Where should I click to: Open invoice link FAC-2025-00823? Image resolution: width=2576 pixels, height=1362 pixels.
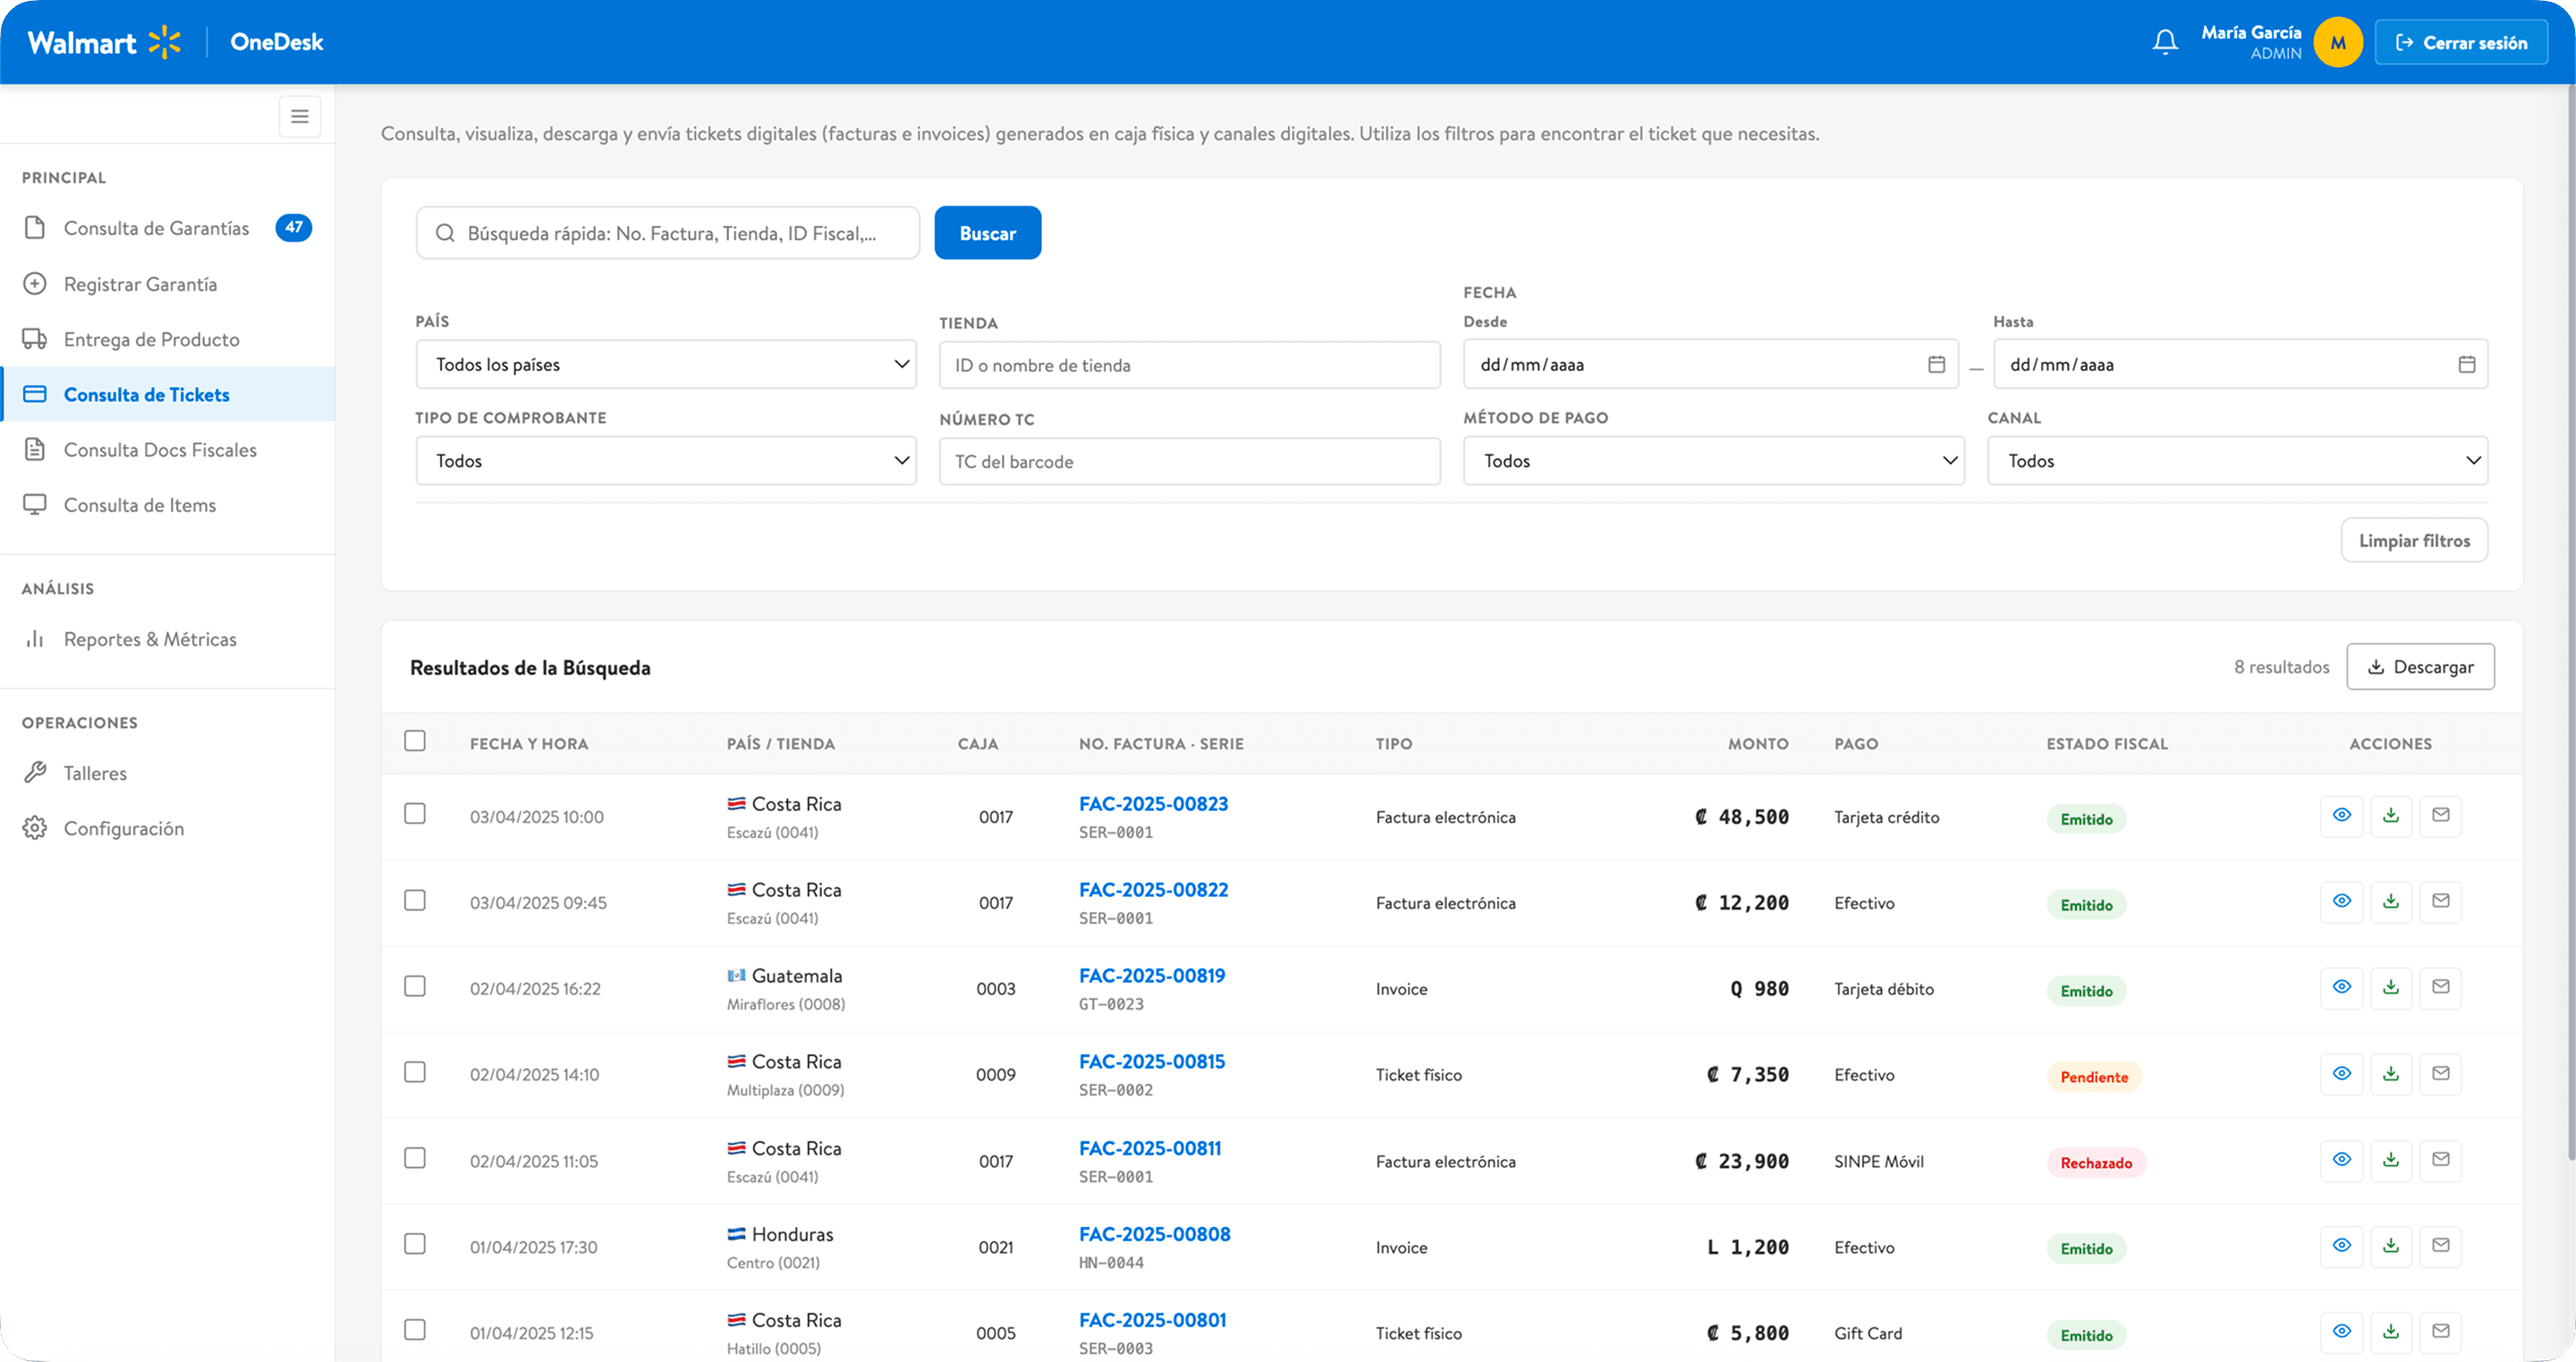(1153, 804)
